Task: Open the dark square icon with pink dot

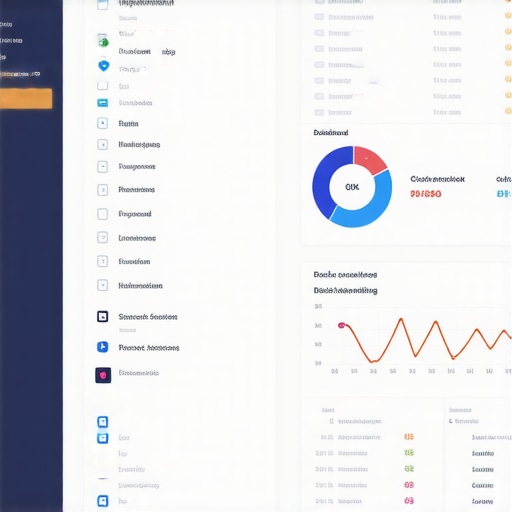Action: pyautogui.click(x=103, y=375)
